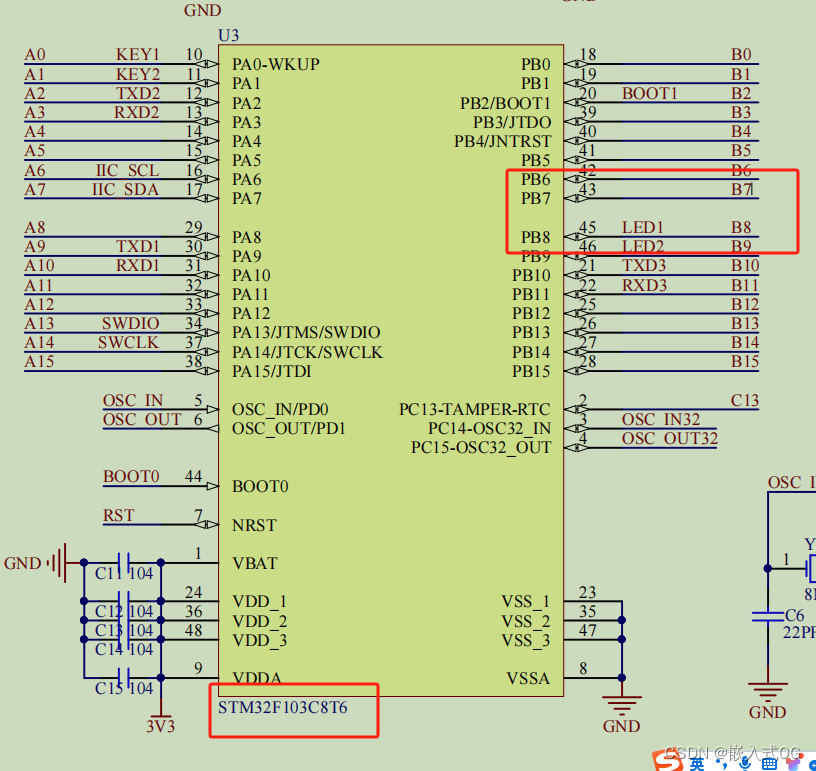Screen dimensions: 816x771
Task: Click the punctuation mode icon in IME bar
Action: click(721, 764)
